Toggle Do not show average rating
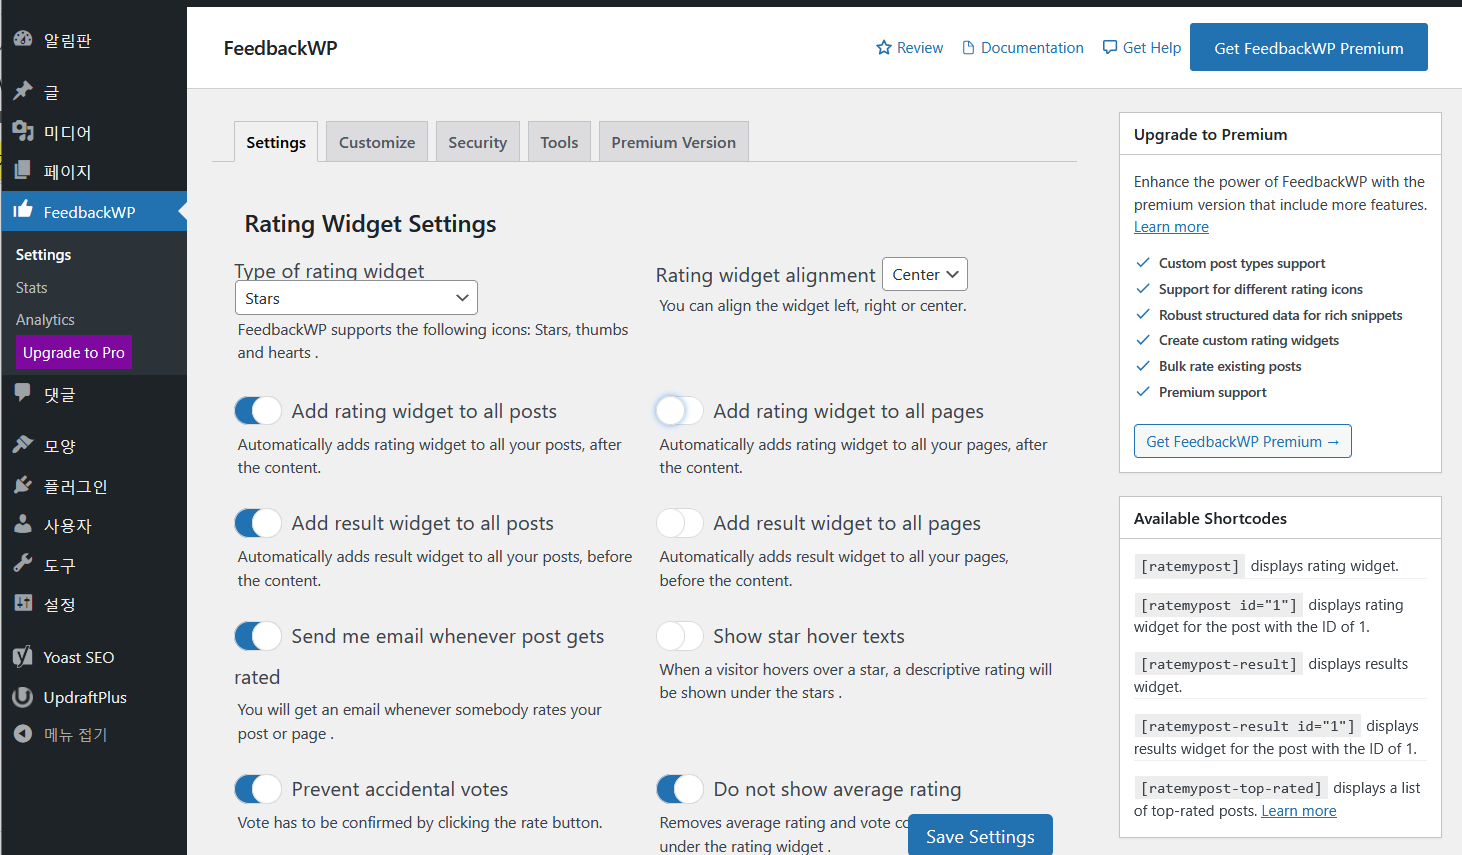Image resolution: width=1462 pixels, height=855 pixels. pyautogui.click(x=680, y=789)
